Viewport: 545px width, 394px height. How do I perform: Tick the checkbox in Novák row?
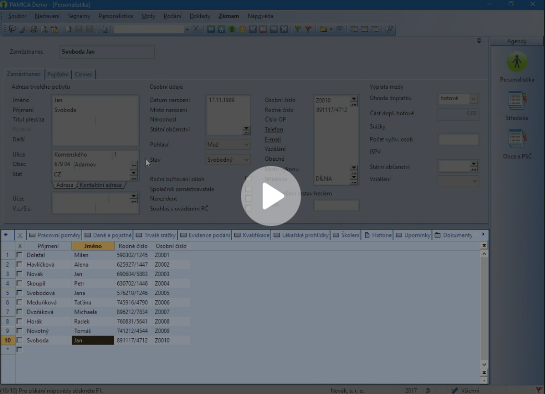pos(19,274)
